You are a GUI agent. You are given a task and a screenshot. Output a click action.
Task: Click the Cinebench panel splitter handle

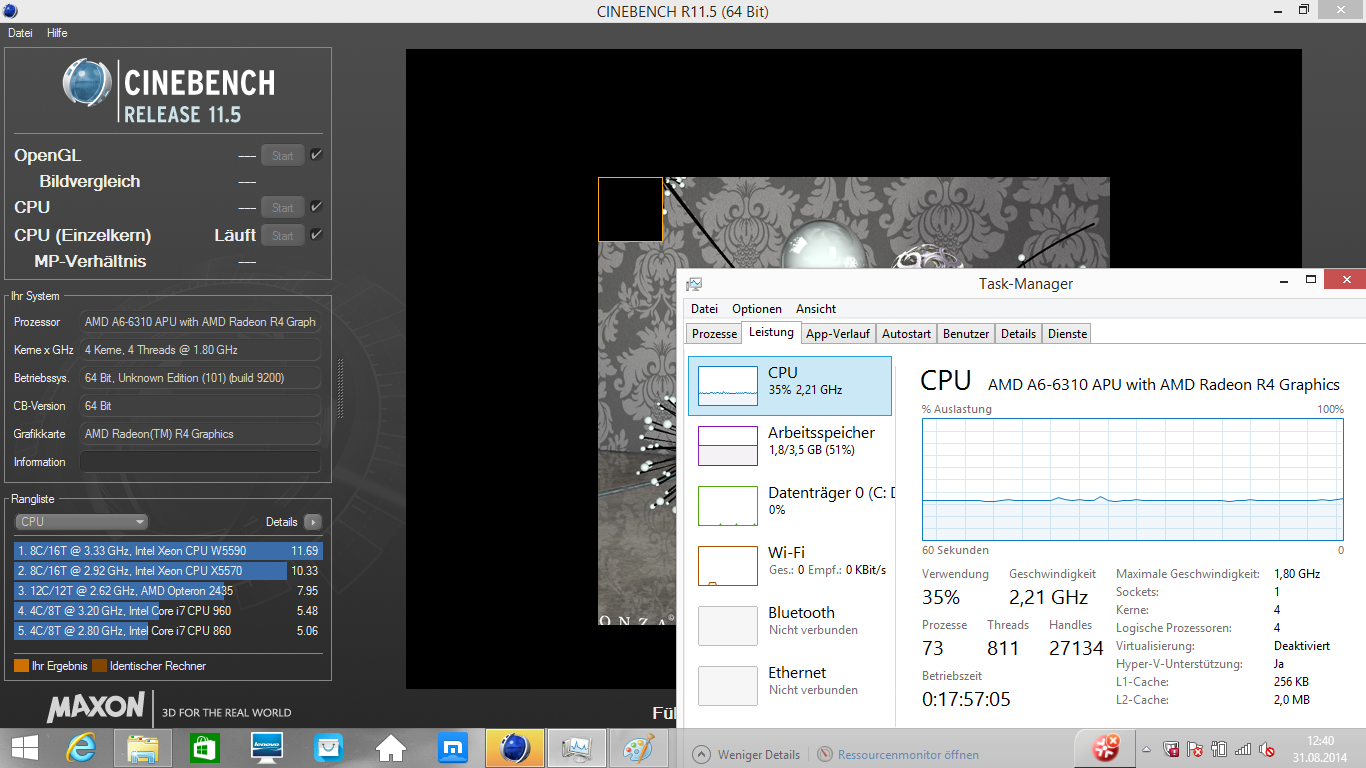coord(340,389)
